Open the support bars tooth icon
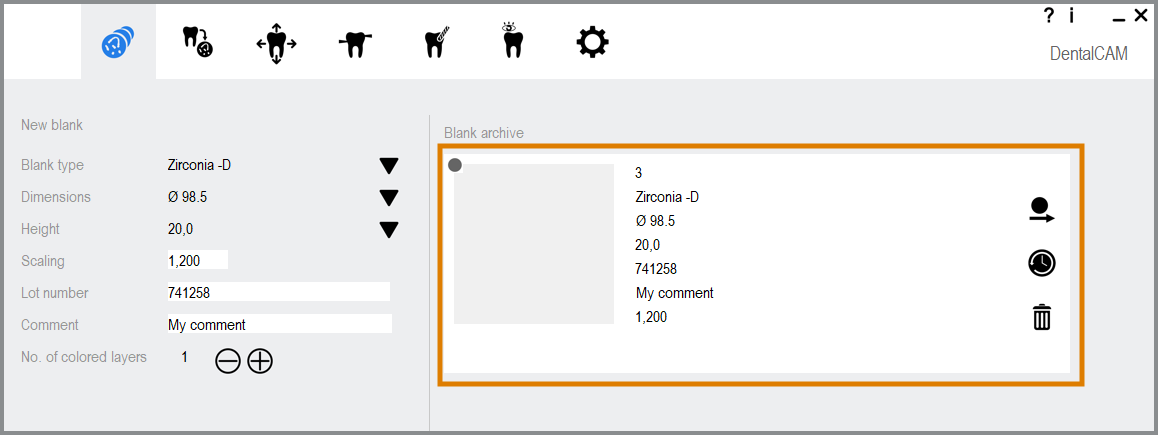This screenshot has width=1158, height=435. (x=355, y=44)
